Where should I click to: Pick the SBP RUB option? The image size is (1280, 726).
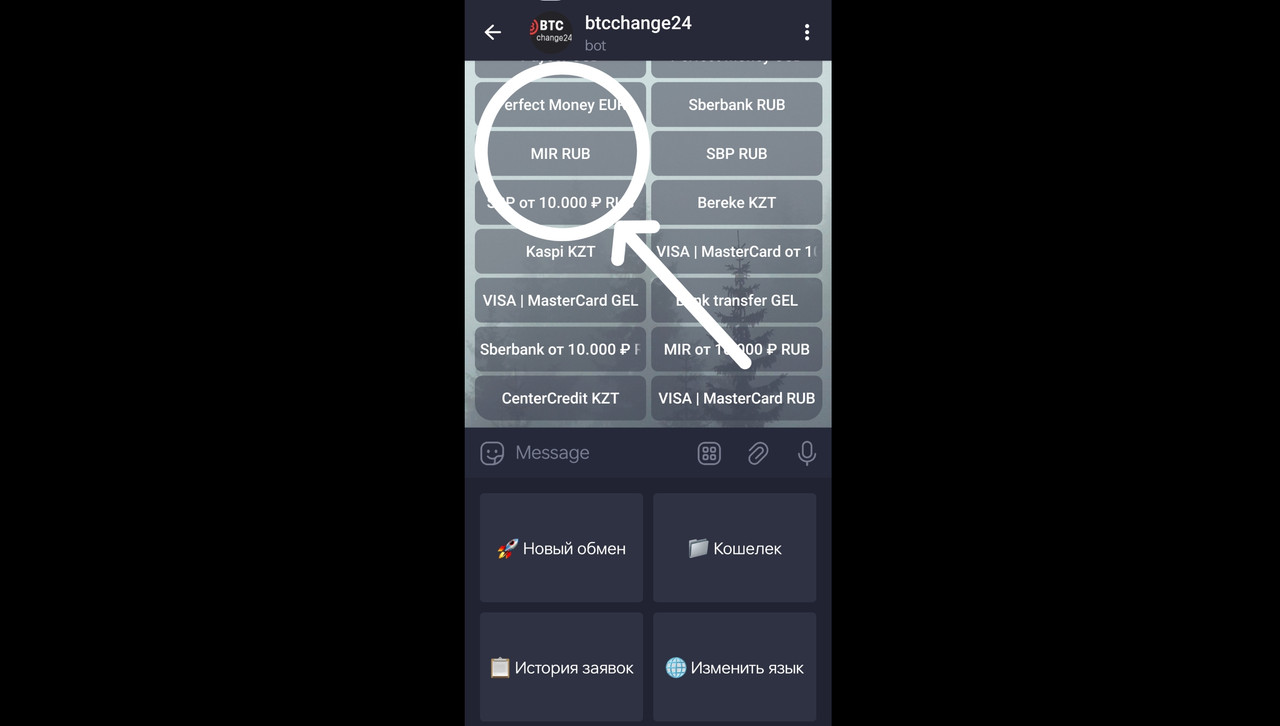[x=737, y=153]
